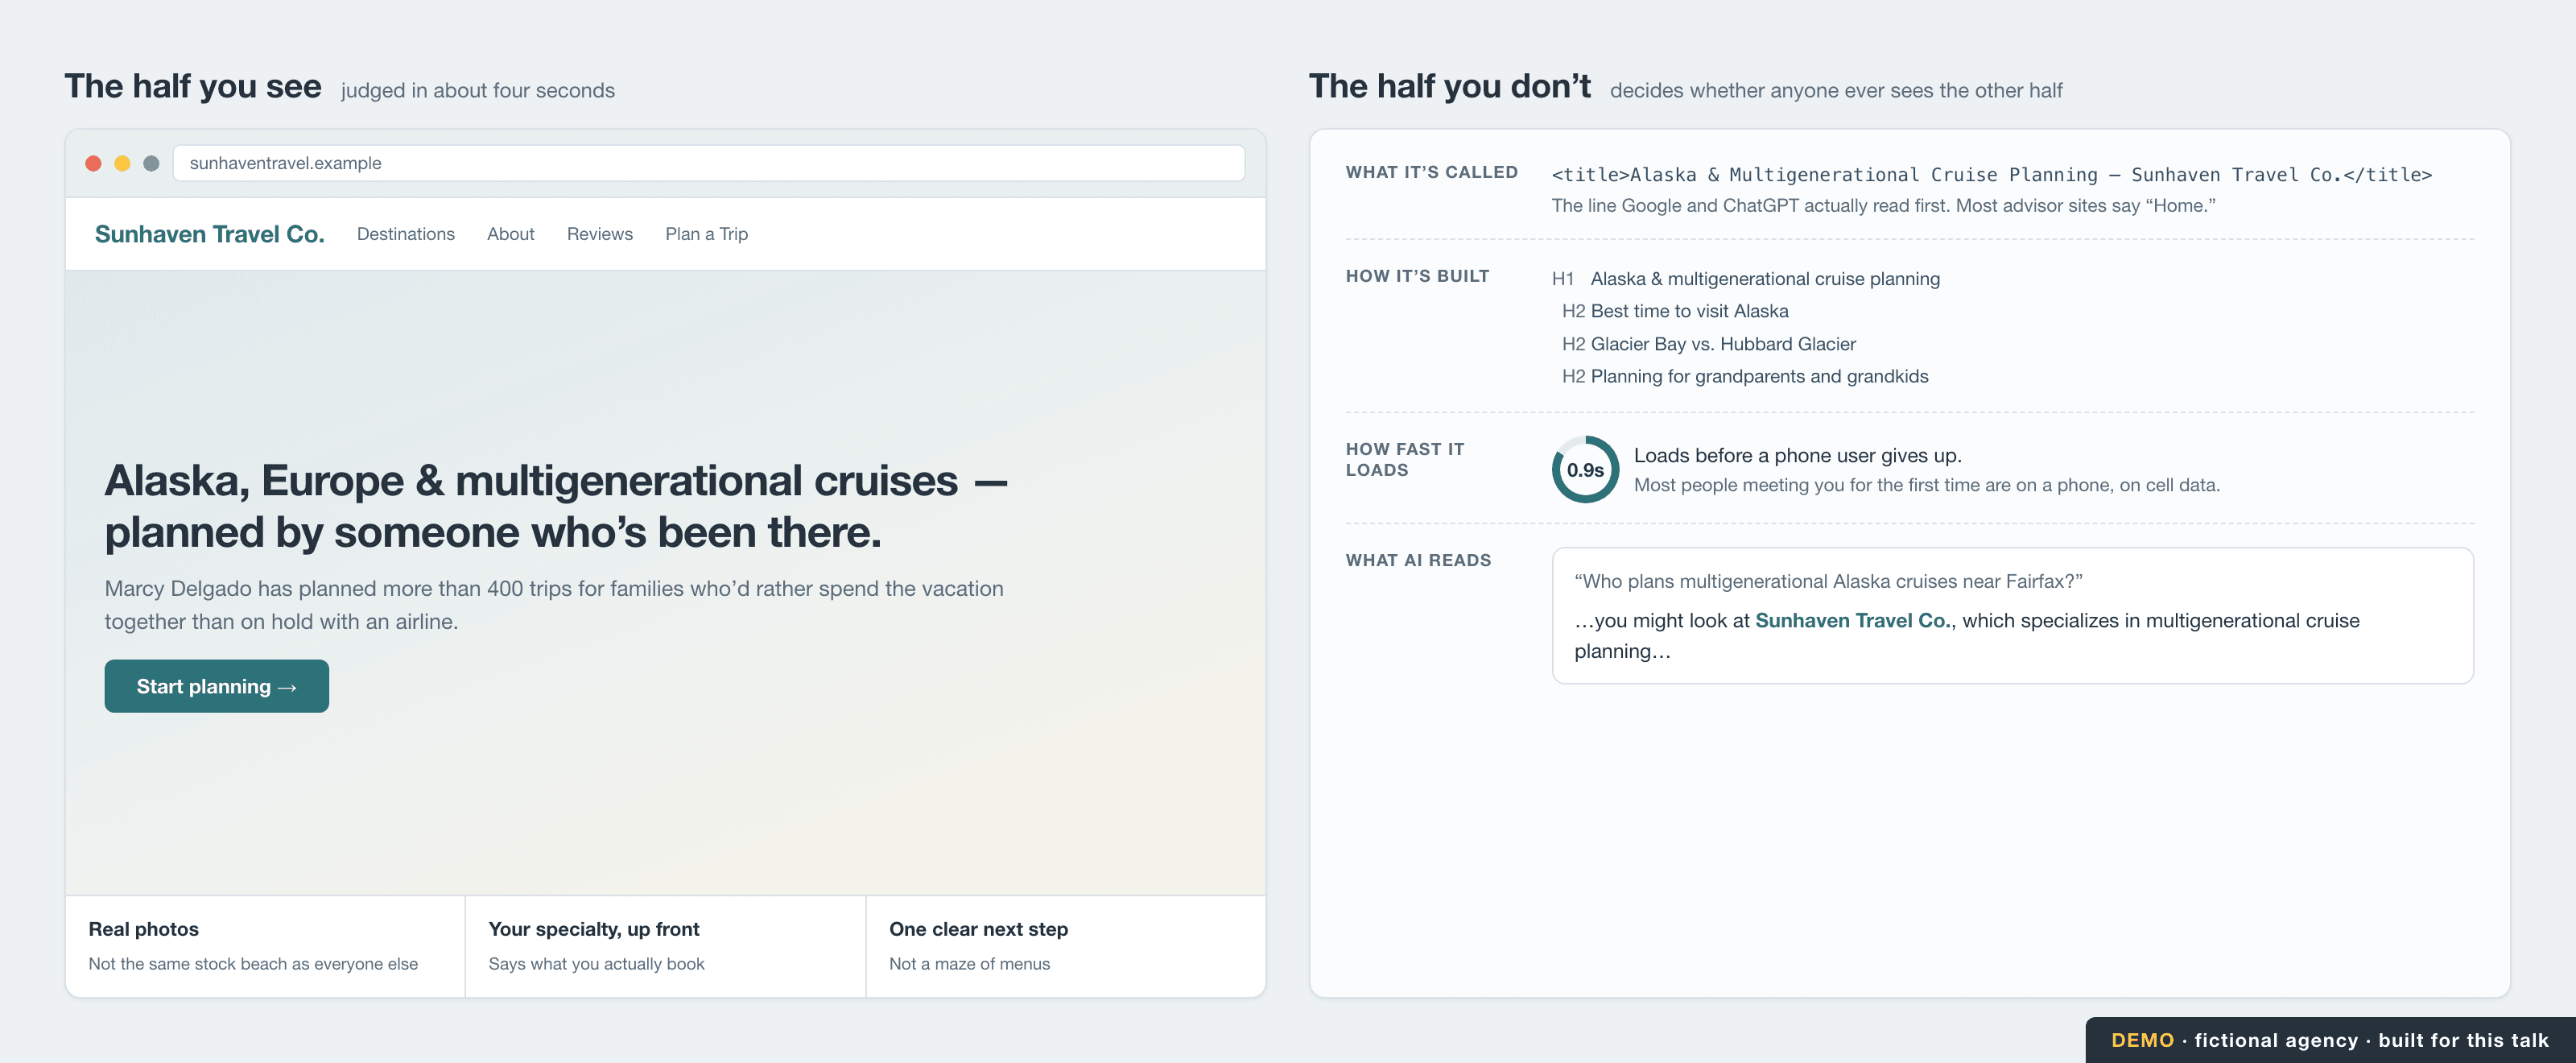The height and width of the screenshot is (1063, 2576).
Task: Click the sunhaventravel.example address bar
Action: tap(709, 163)
